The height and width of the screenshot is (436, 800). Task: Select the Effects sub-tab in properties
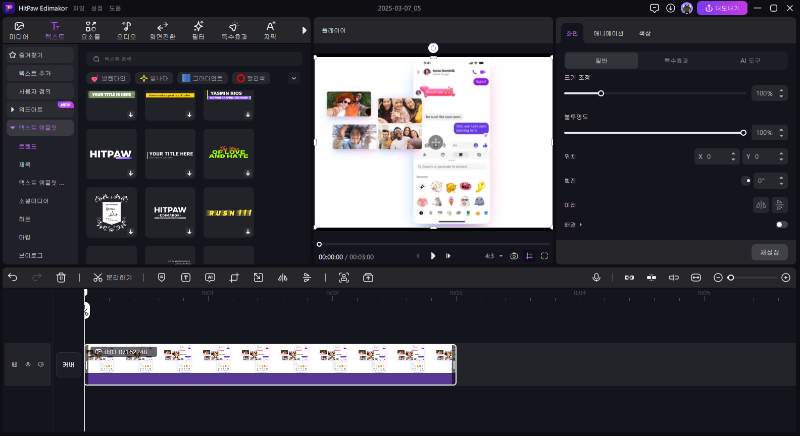click(676, 60)
